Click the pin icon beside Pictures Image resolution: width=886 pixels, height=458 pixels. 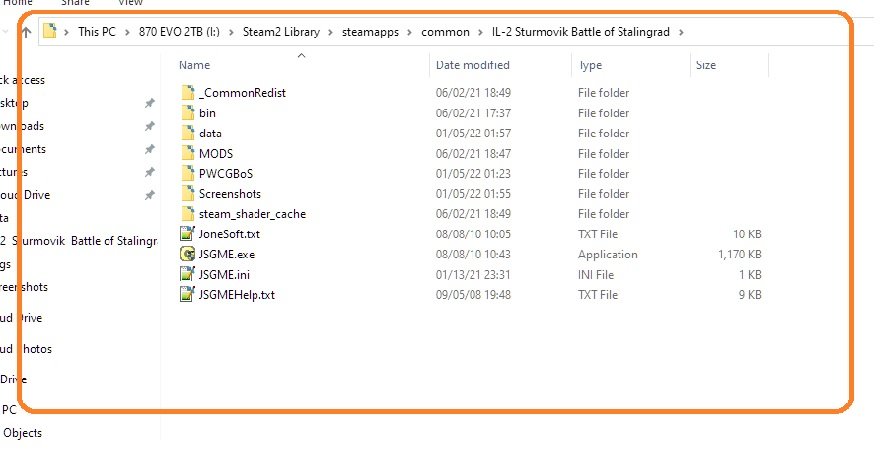(149, 172)
